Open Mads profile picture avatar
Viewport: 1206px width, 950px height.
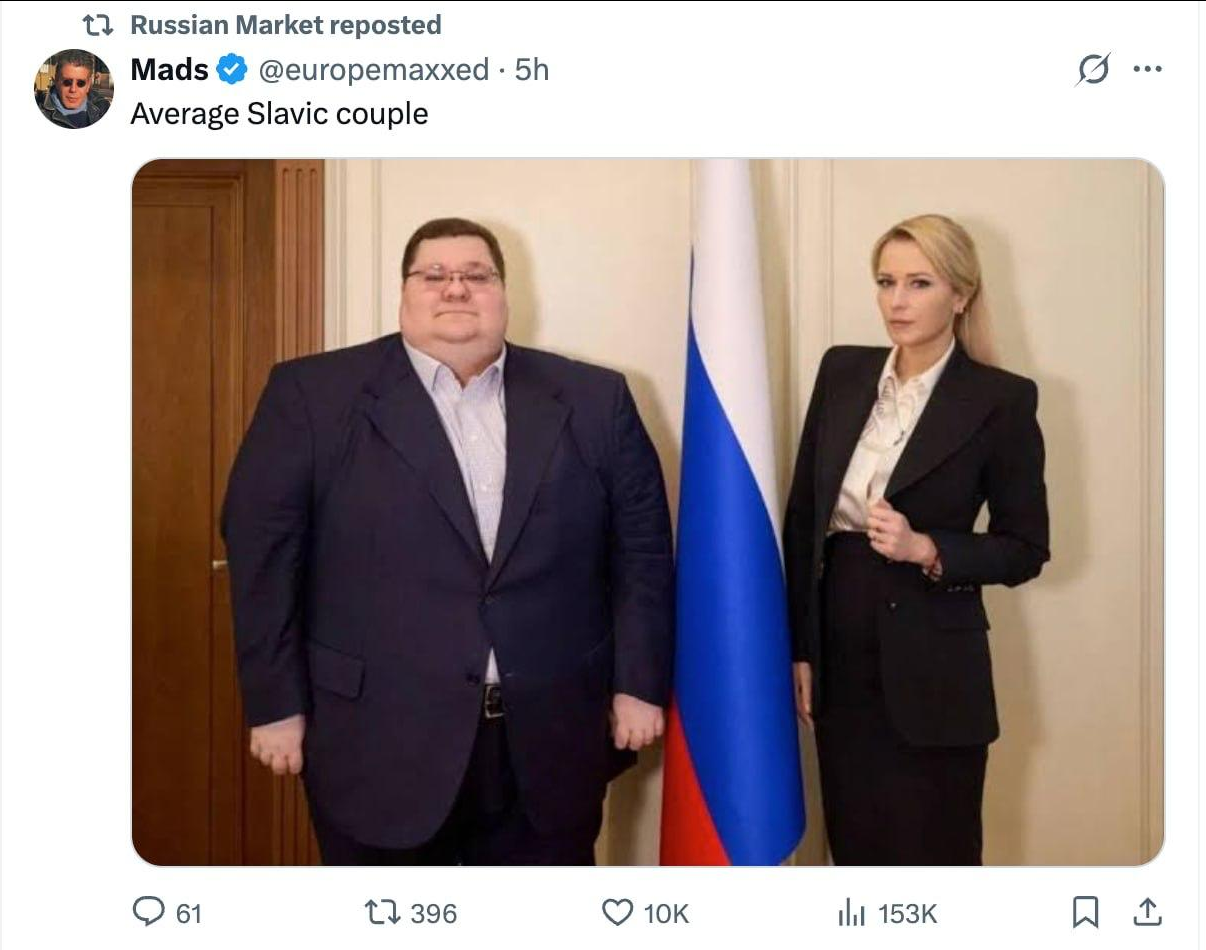(74, 89)
